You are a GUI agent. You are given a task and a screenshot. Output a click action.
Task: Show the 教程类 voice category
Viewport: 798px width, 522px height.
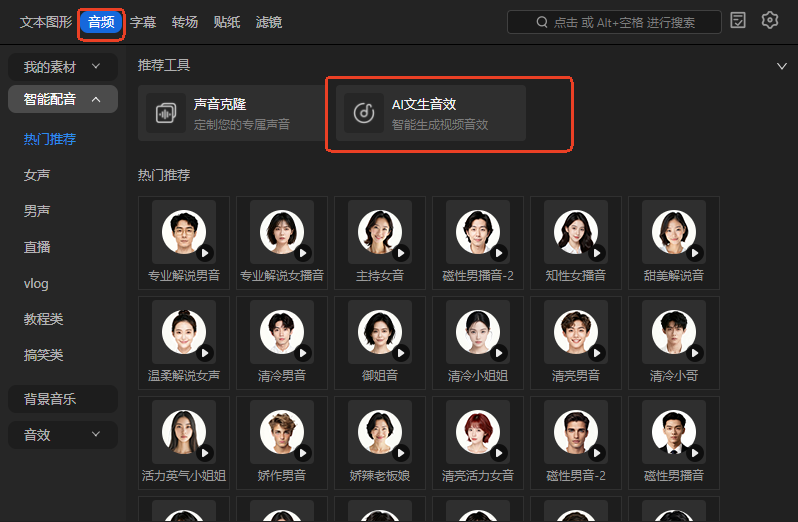43,319
